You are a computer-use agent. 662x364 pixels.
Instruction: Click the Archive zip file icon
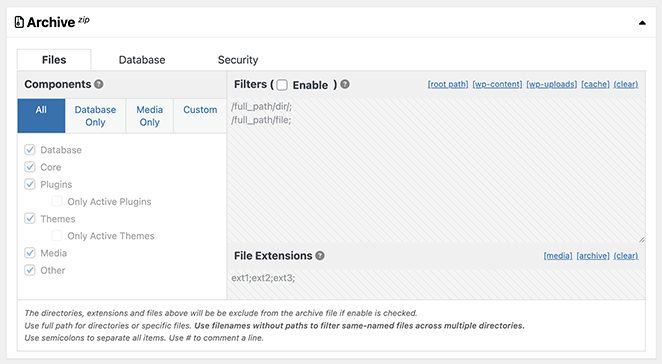coord(19,22)
